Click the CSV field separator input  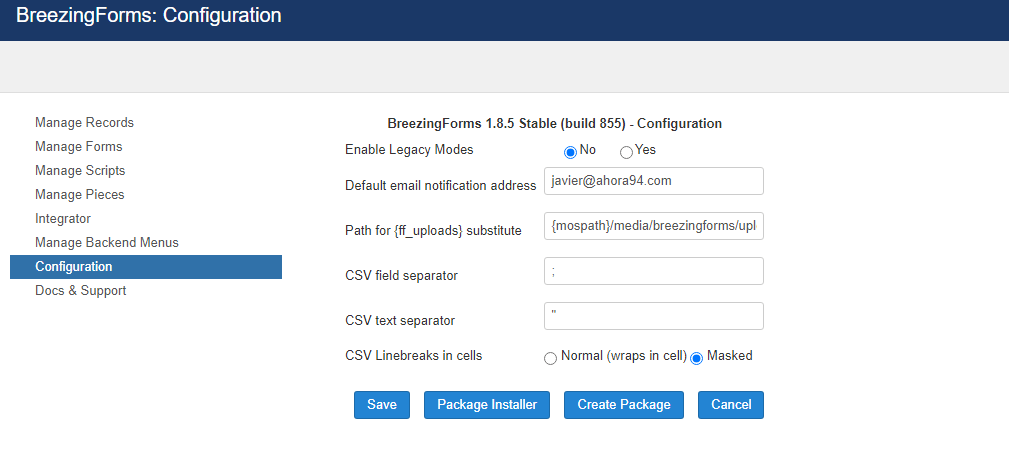point(654,271)
